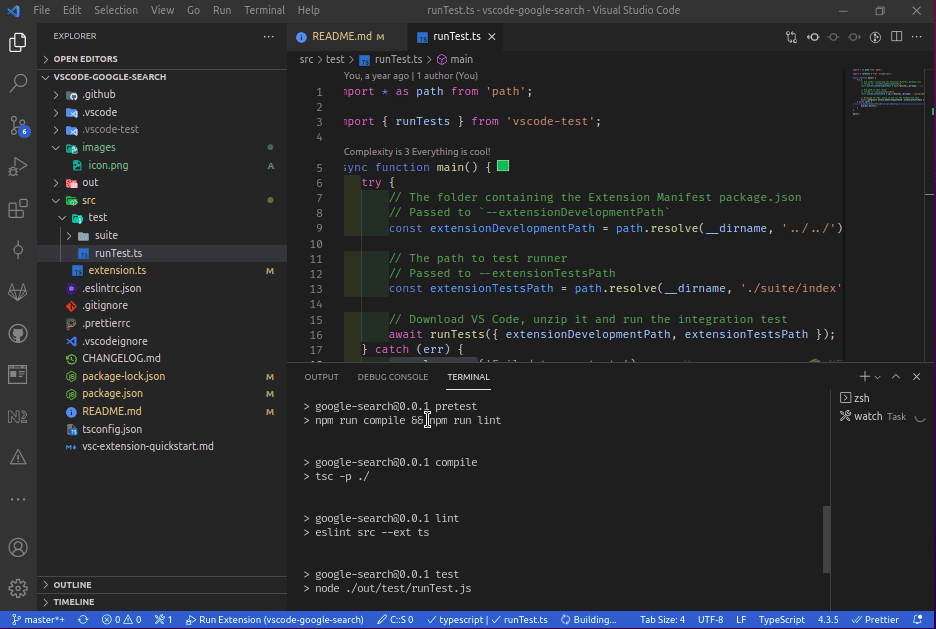
Task: Click the master branch indicator
Action: (x=38, y=620)
